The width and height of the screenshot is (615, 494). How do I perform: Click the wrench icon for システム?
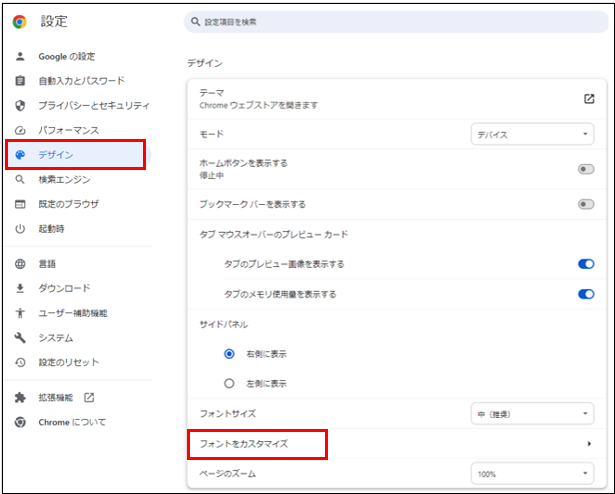pyautogui.click(x=20, y=338)
